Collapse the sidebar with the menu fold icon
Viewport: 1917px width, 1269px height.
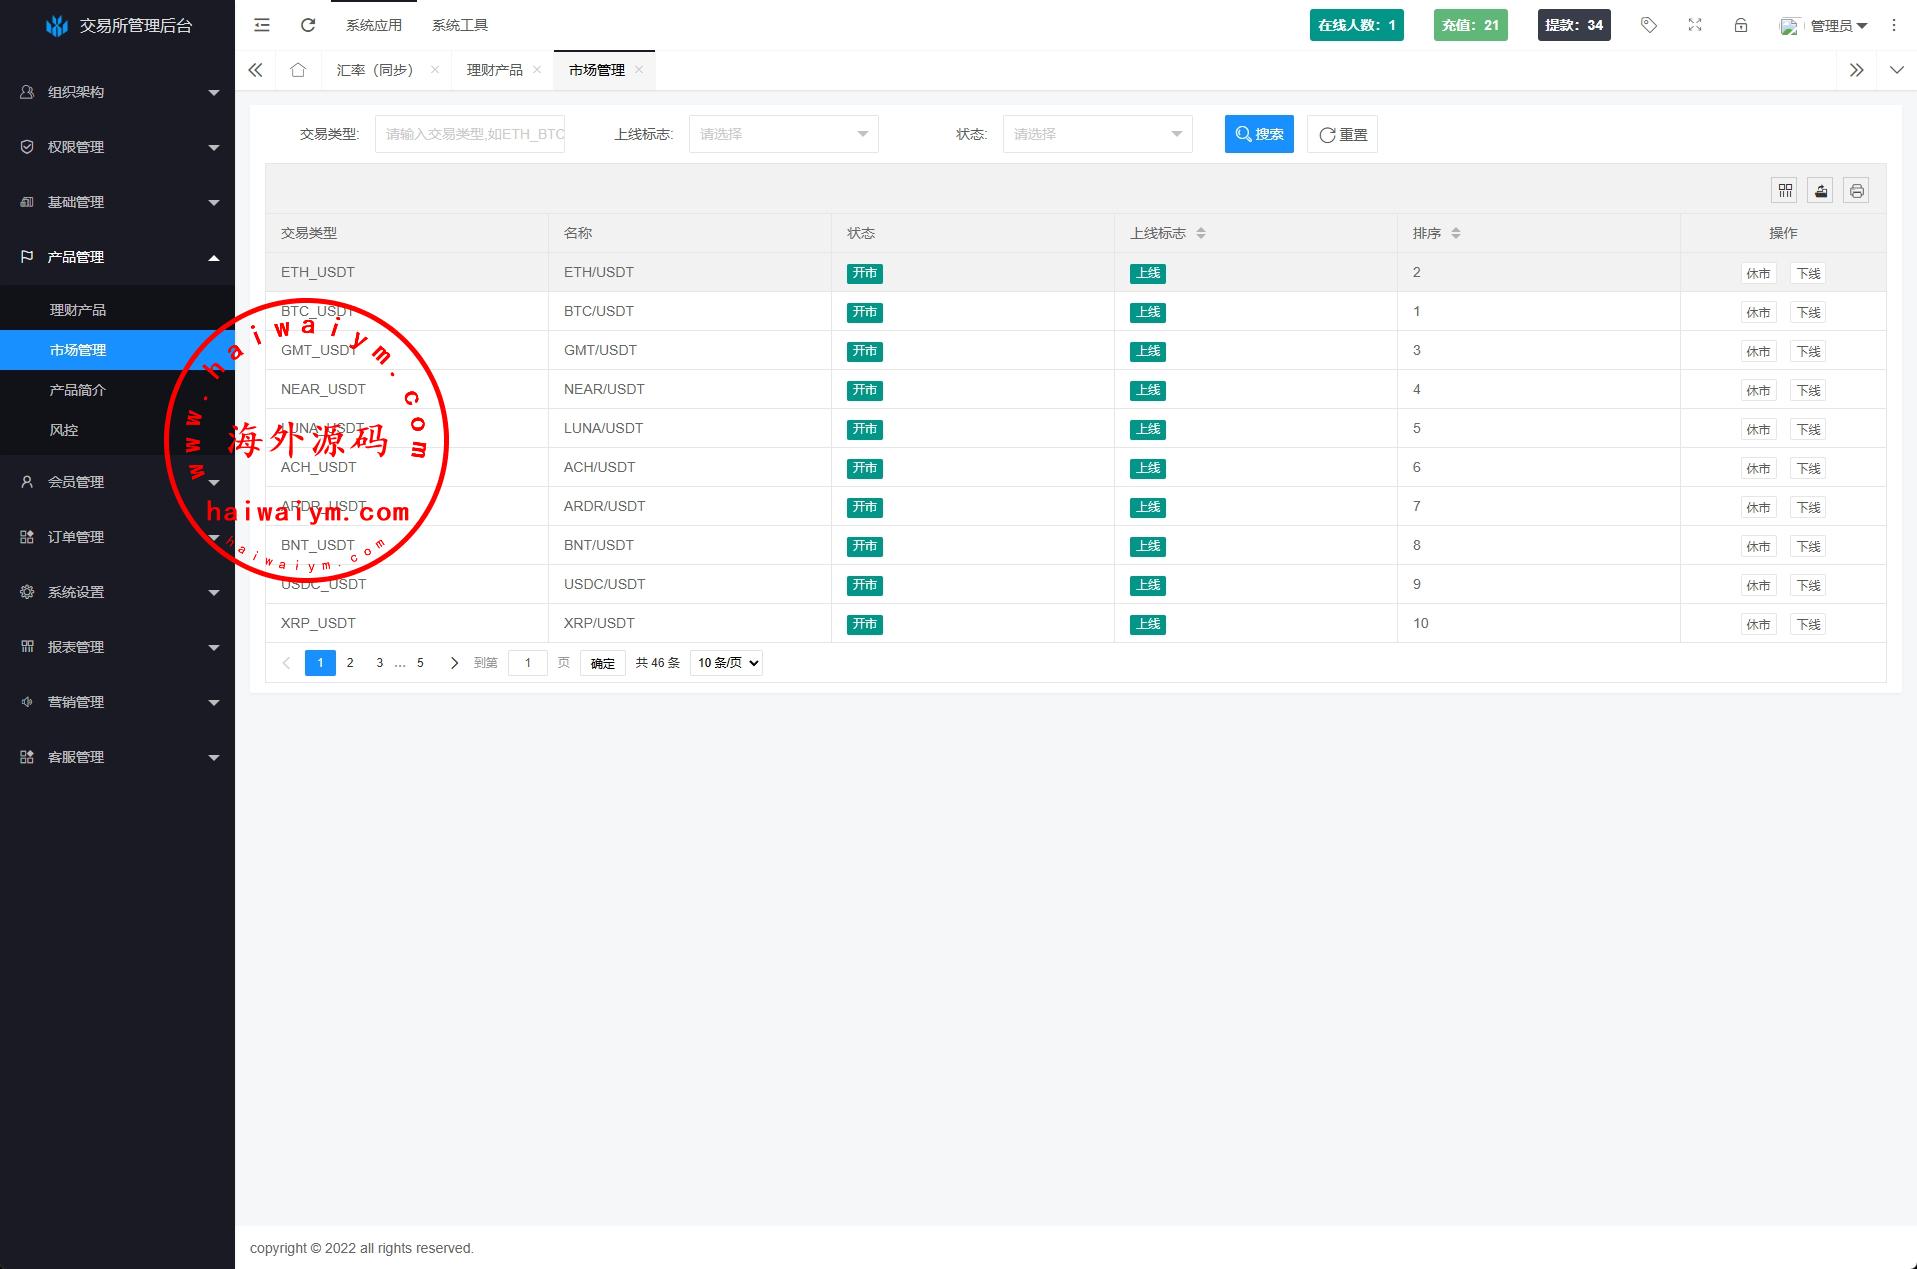coord(262,25)
